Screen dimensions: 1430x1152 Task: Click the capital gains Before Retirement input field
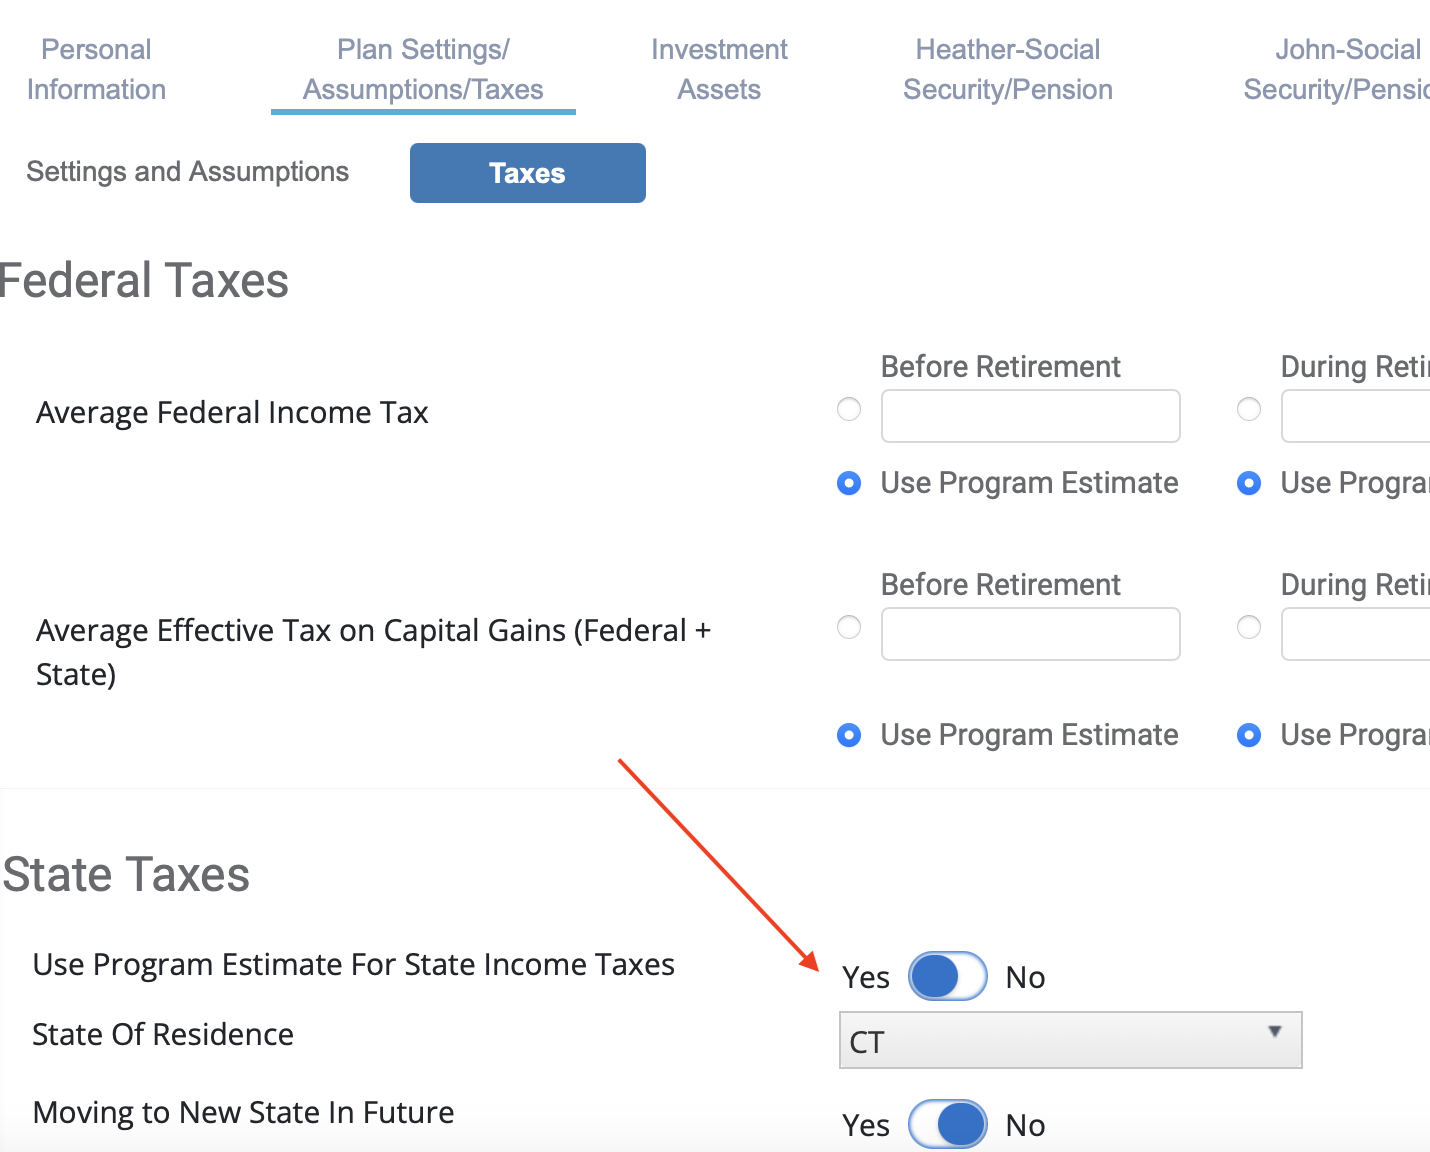pos(1030,633)
